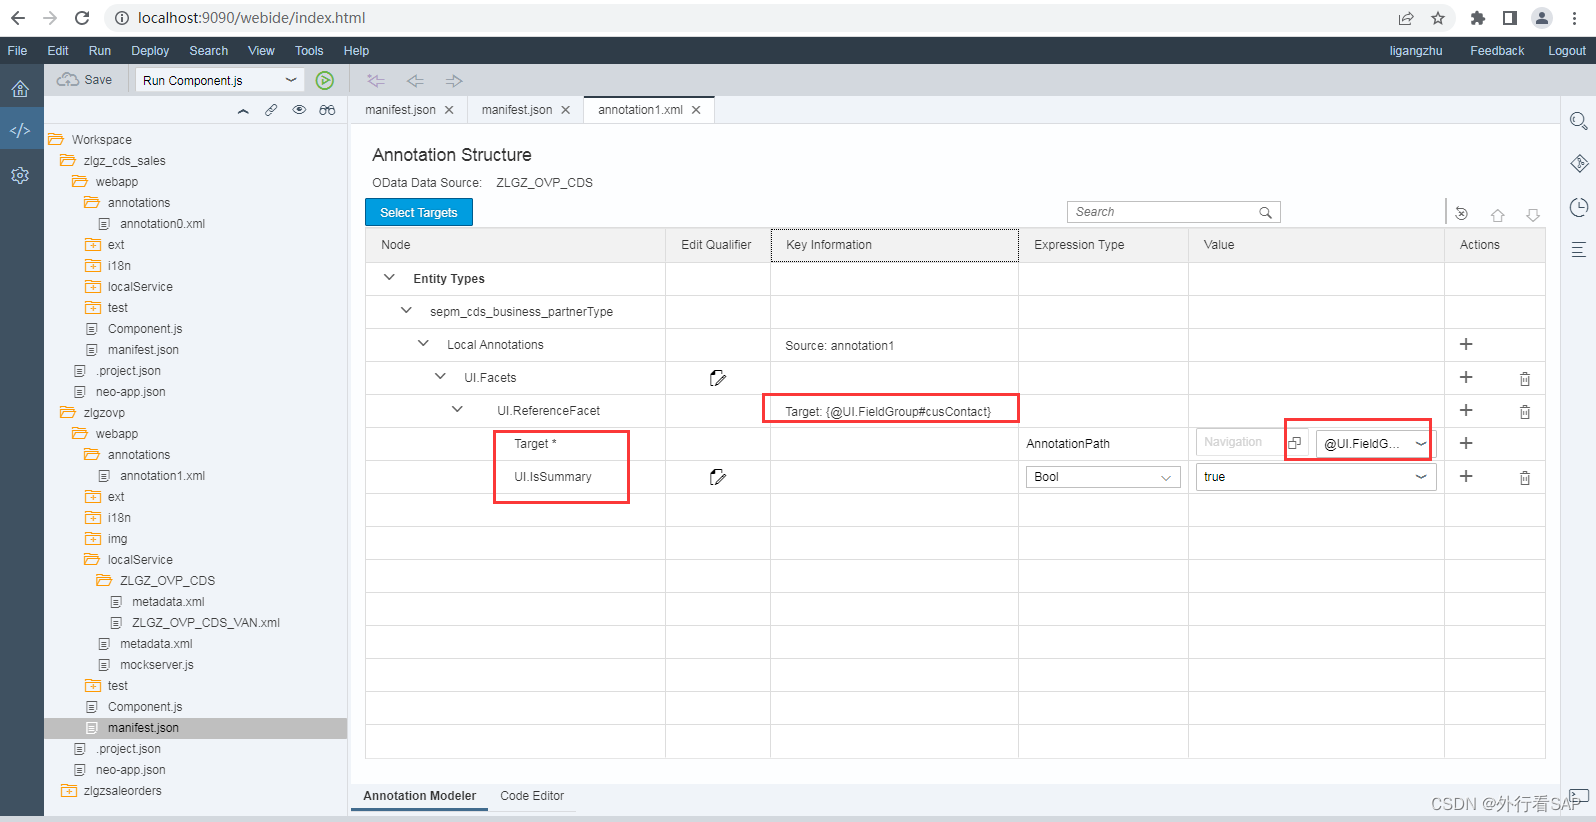Collapse the Local Annotations node
Image resolution: width=1596 pixels, height=822 pixels.
pyautogui.click(x=423, y=343)
